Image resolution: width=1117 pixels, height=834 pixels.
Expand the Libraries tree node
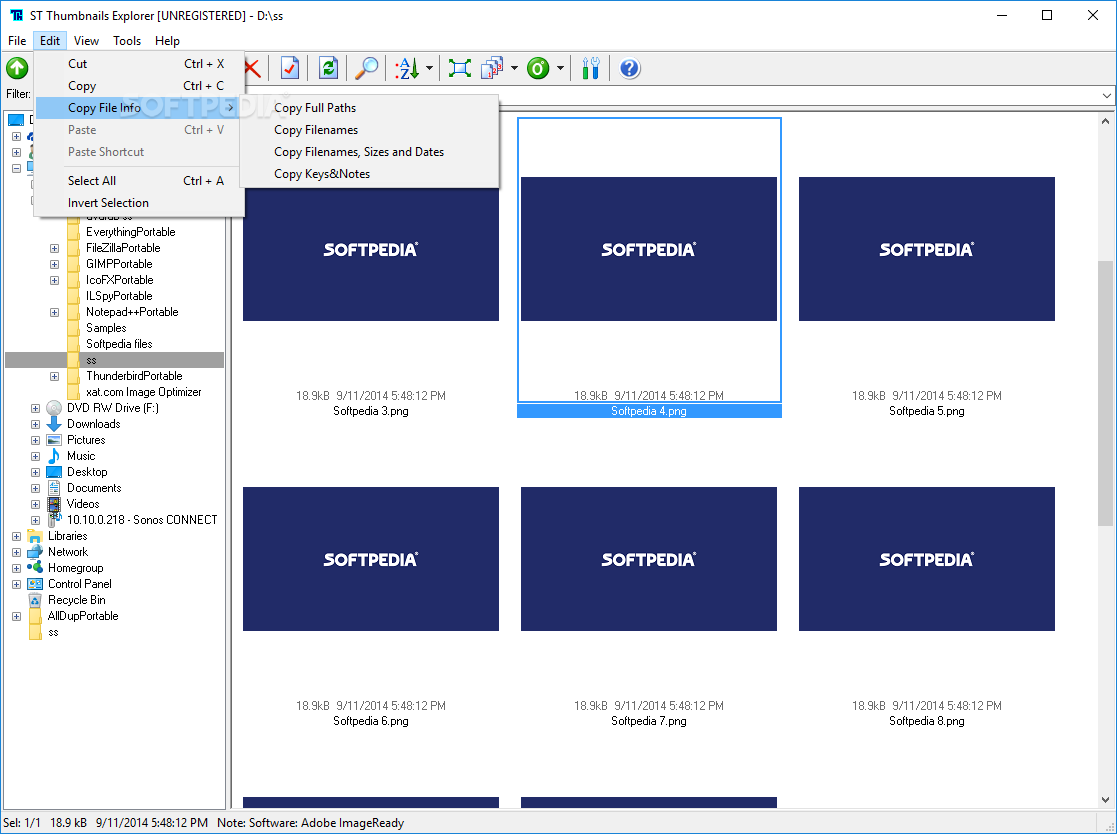[x=16, y=536]
